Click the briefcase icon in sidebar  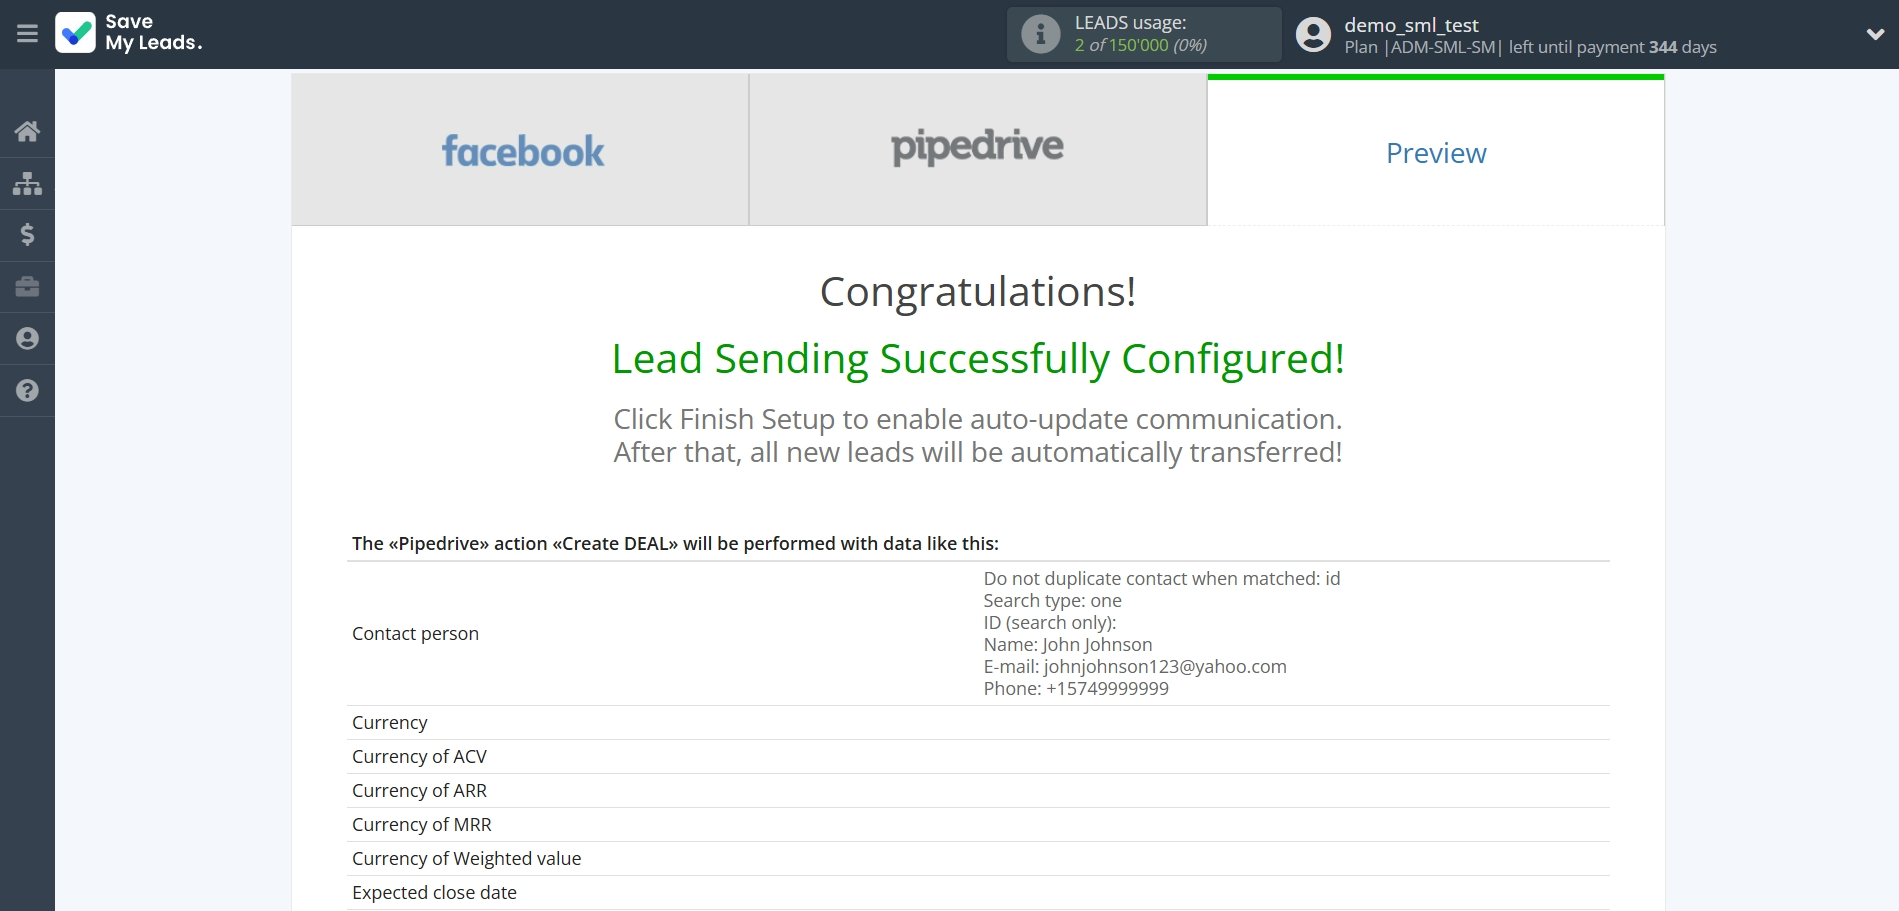(27, 287)
